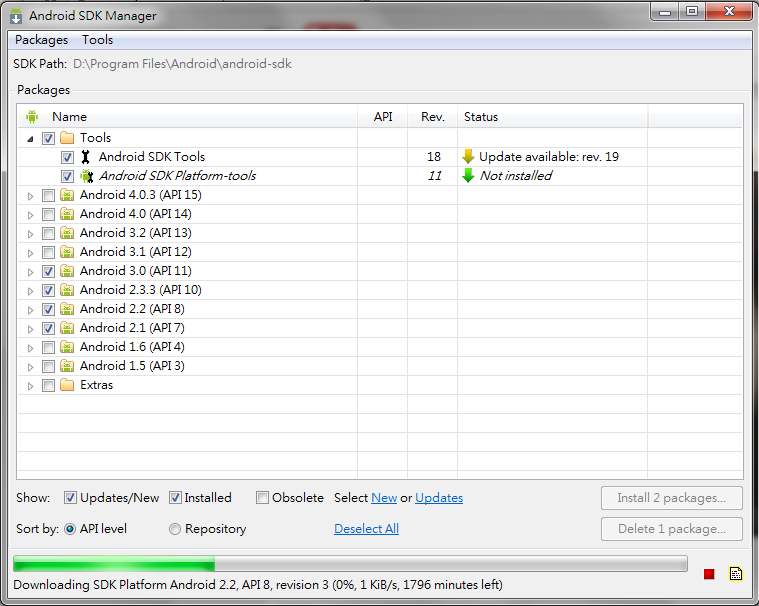Screen dimensions: 759x606
Task: Select the Repository sort radio button
Action: tap(175, 529)
